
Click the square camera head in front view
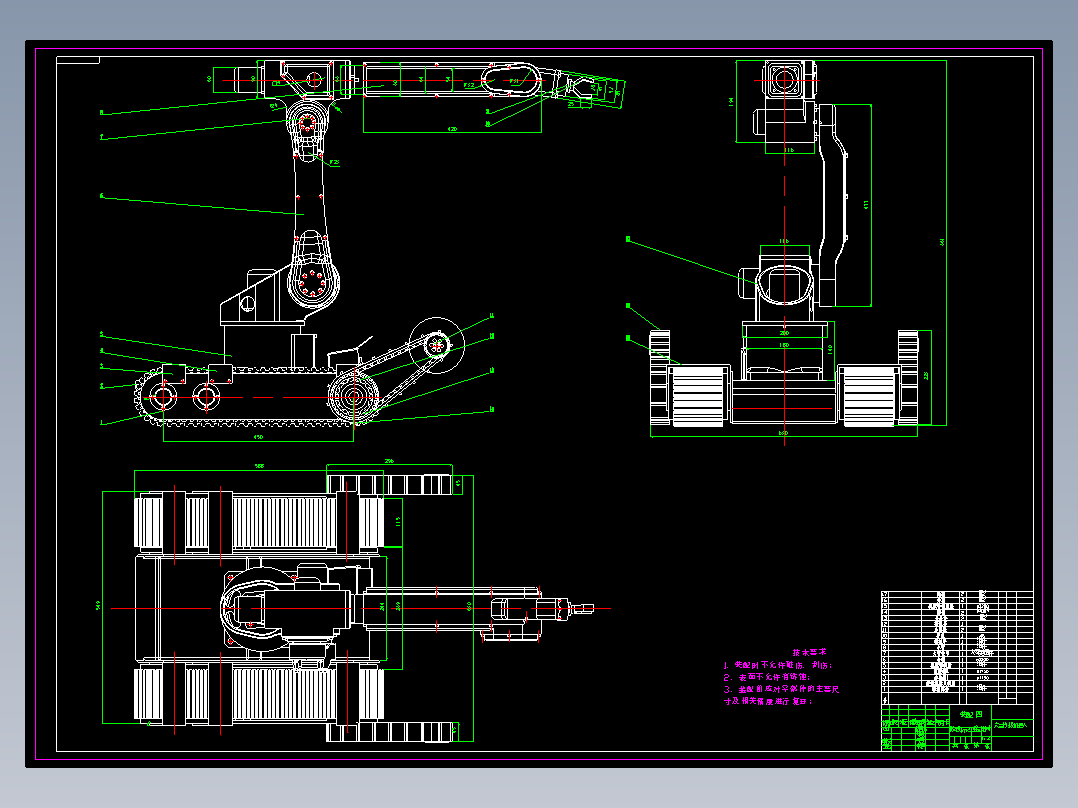pos(784,80)
